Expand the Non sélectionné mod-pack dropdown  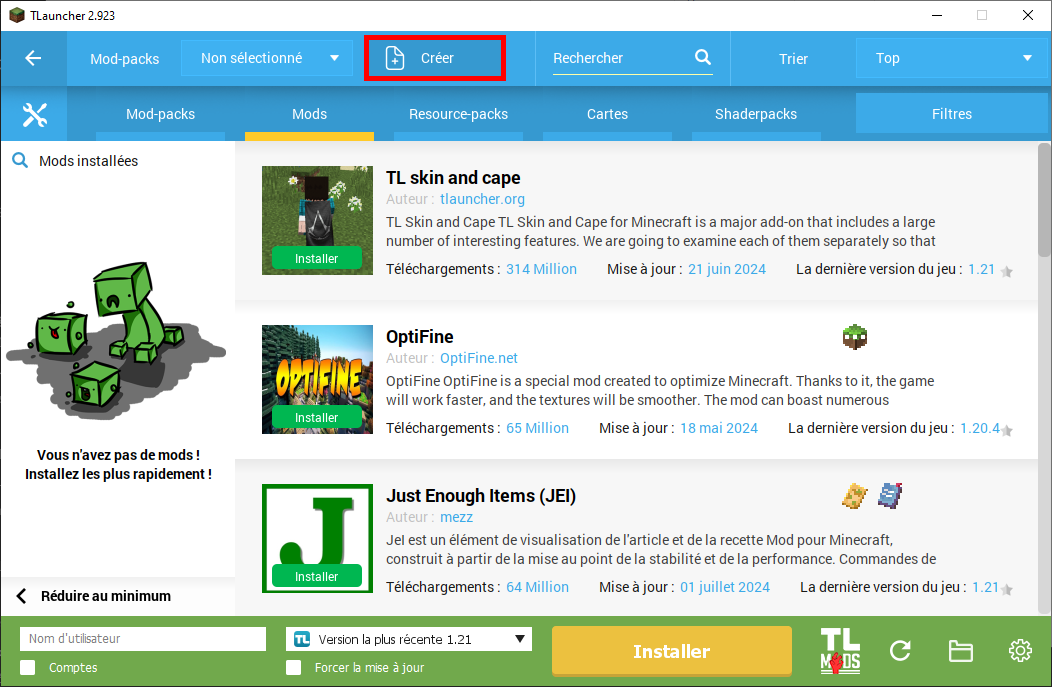click(x=267, y=58)
